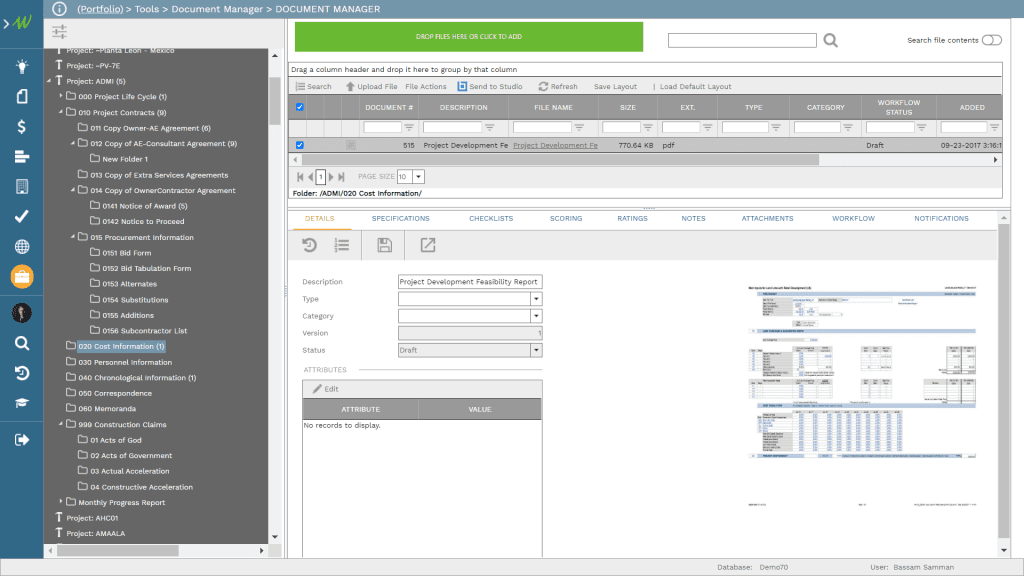Open the building icon in left sidebar

tap(22, 187)
